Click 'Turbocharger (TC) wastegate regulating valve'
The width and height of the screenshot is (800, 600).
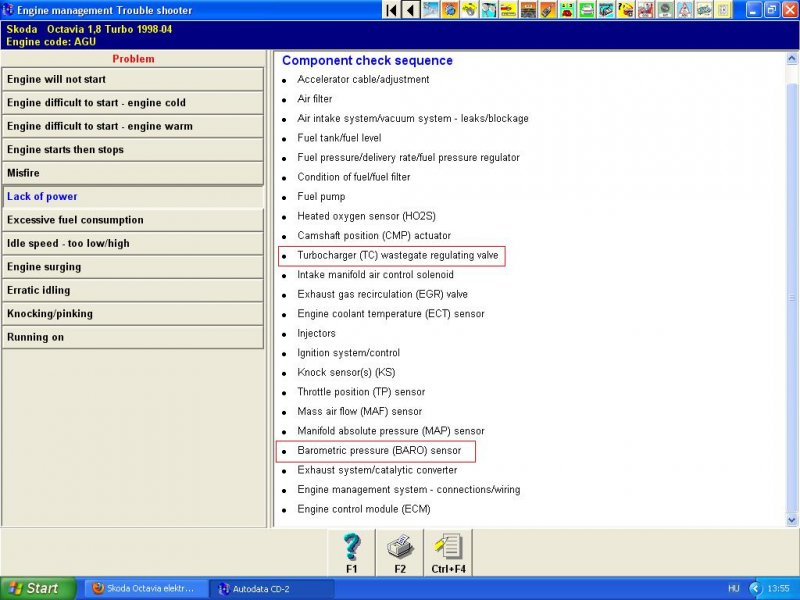pos(397,255)
